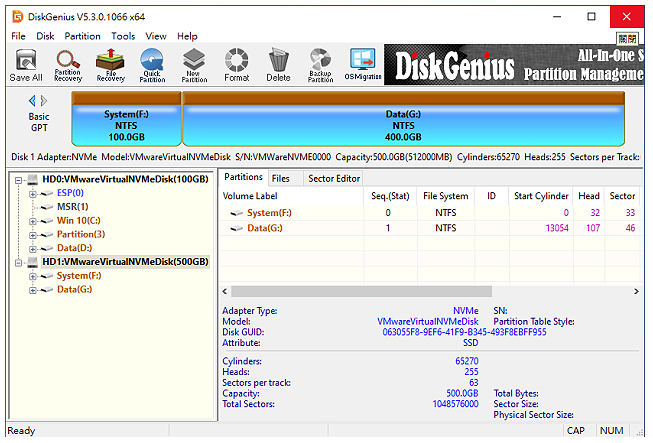This screenshot has height=443, width=653.
Task: Click the HD1 disk drive icon in tree
Action: (32, 262)
